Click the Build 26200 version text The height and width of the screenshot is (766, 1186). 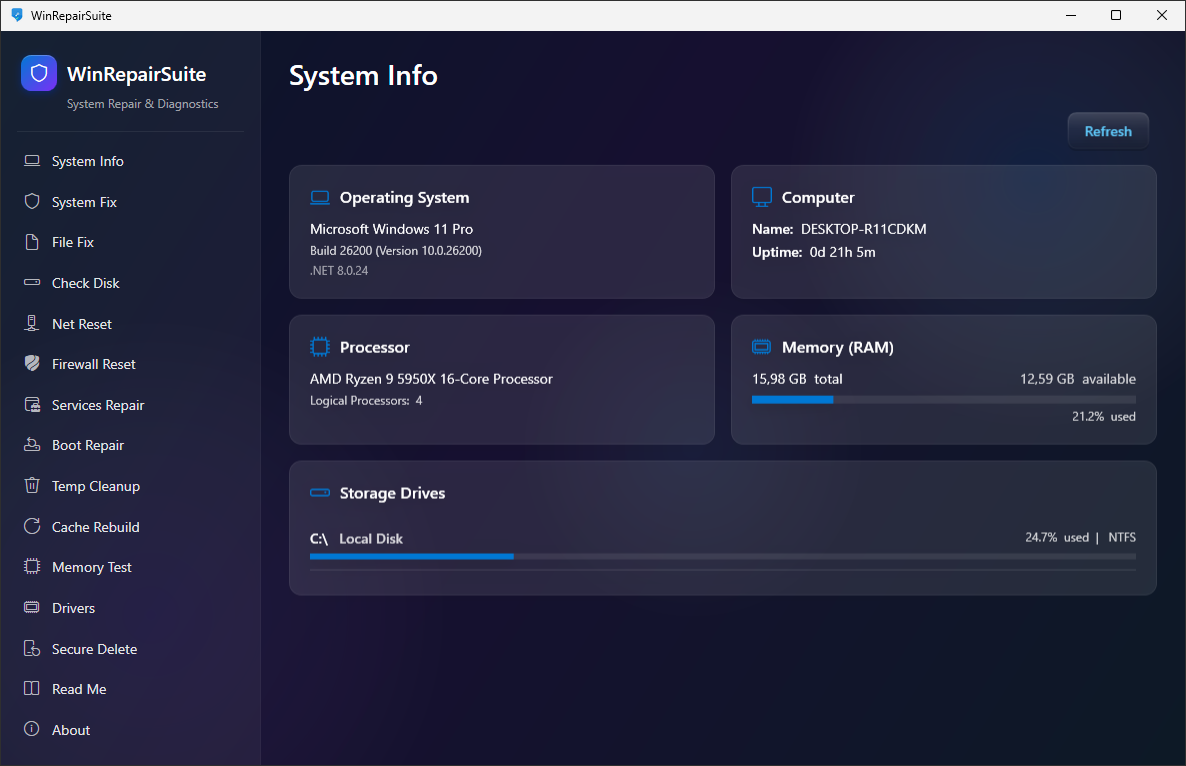[396, 250]
